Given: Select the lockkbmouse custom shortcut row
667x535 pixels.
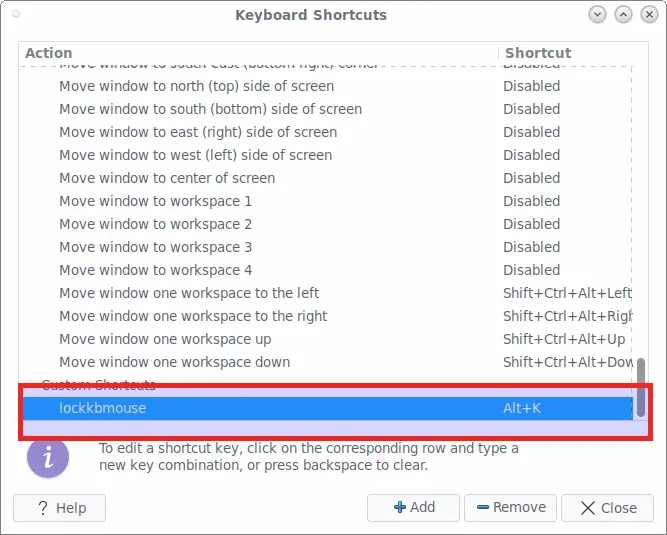Looking at the screenshot, I should (103, 408).
